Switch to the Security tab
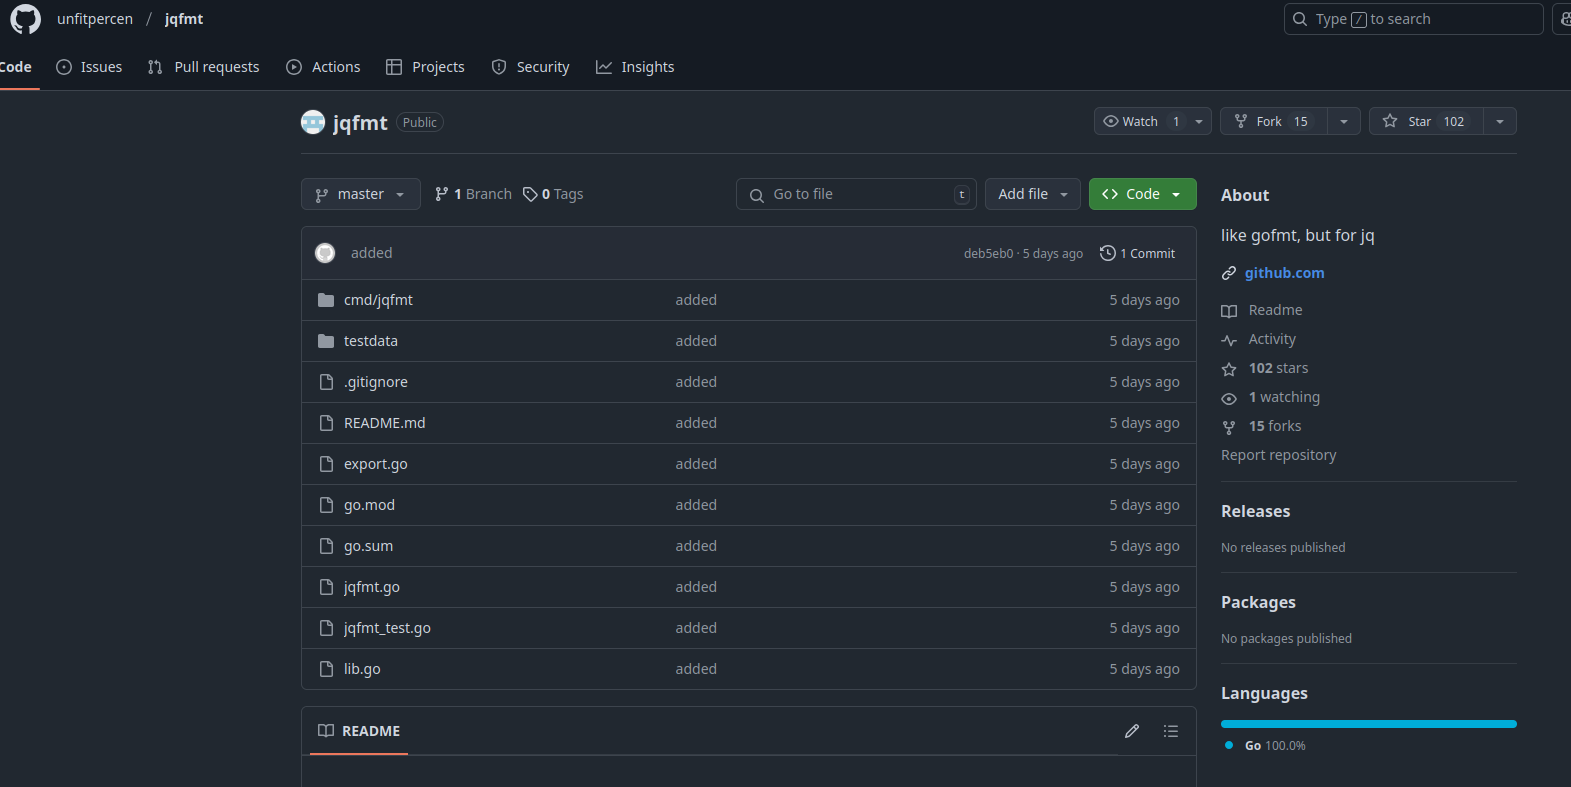The image size is (1571, 787). [x=530, y=67]
